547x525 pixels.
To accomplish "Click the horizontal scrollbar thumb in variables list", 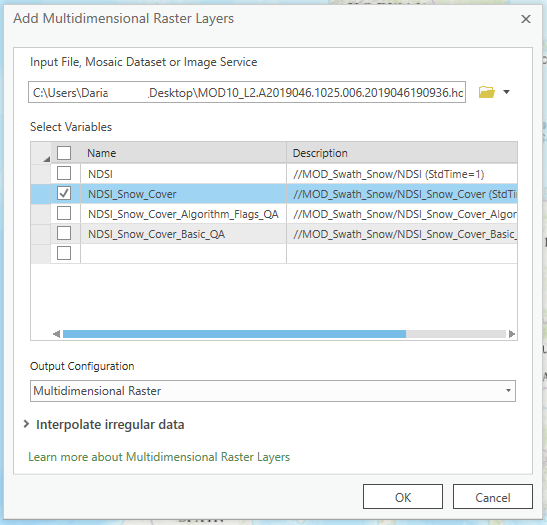I will pyautogui.click(x=234, y=334).
